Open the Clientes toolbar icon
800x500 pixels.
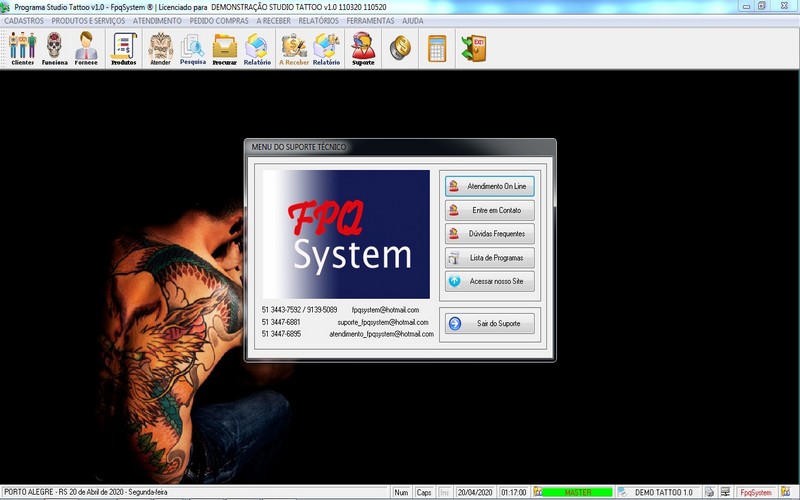coord(22,48)
